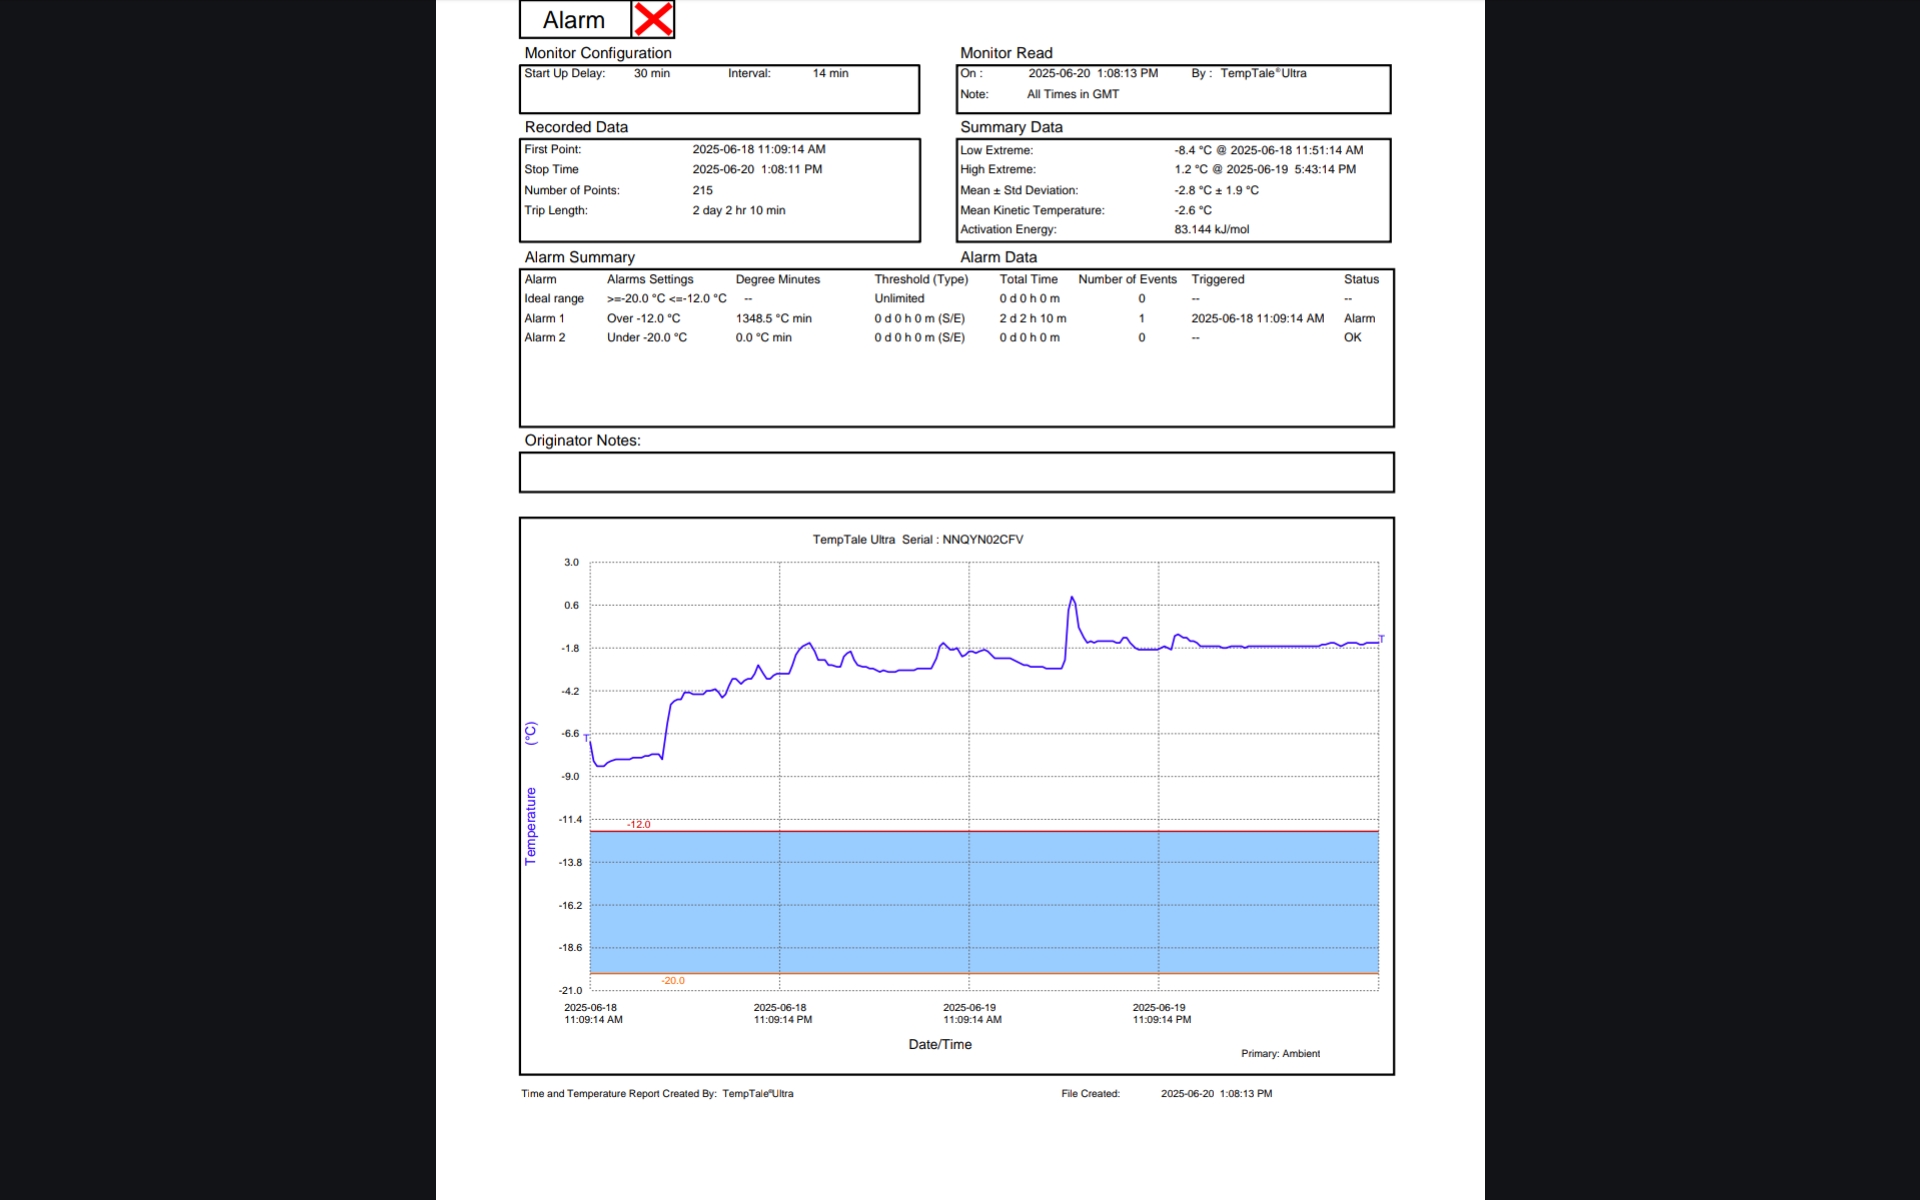Viewport: 1920px width, 1200px height.
Task: Click inside the Originator Notes box
Action: (956, 472)
